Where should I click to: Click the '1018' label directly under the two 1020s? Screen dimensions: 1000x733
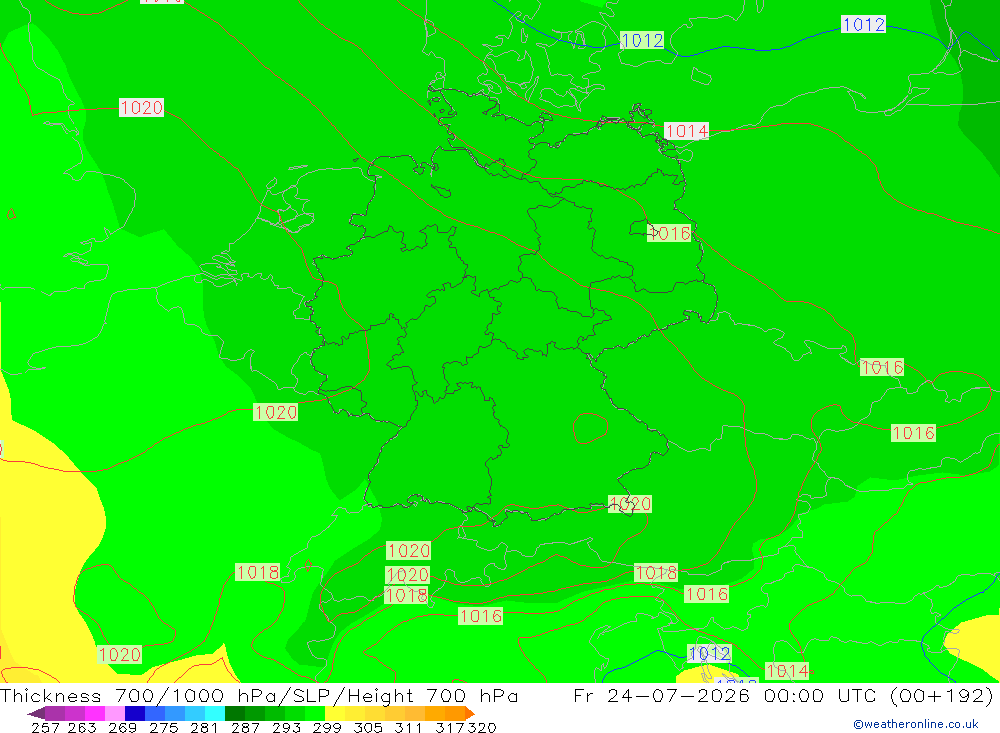(406, 595)
